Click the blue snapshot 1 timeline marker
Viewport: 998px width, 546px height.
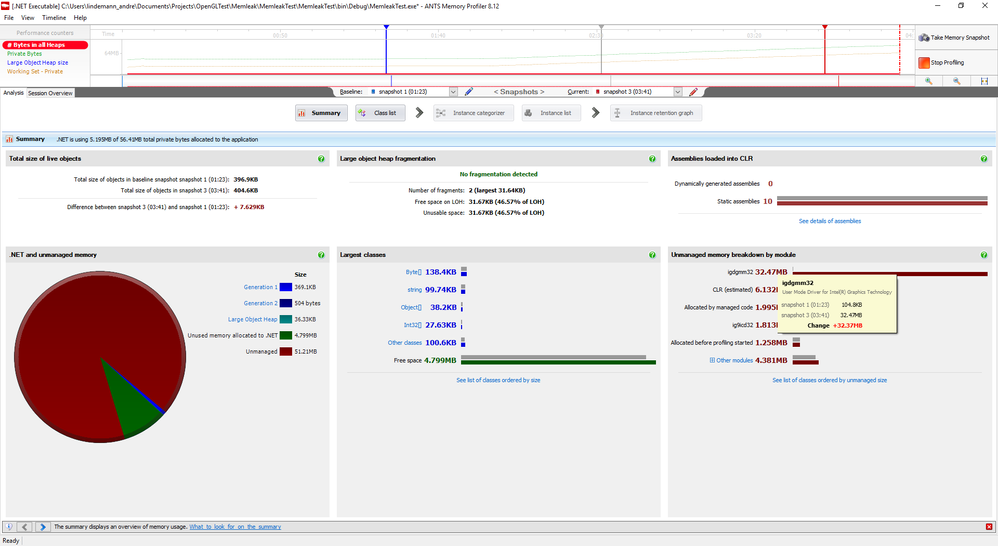[386, 27]
